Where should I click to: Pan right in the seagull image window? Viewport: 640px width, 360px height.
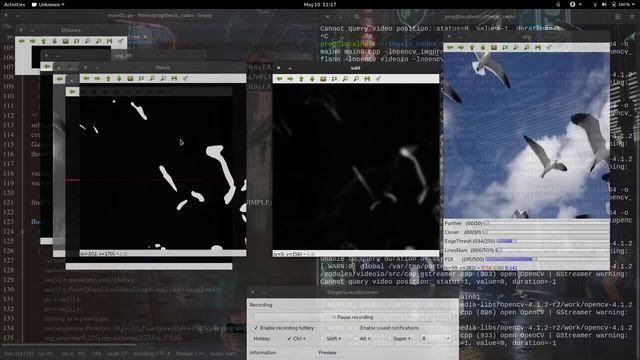click(x=461, y=47)
